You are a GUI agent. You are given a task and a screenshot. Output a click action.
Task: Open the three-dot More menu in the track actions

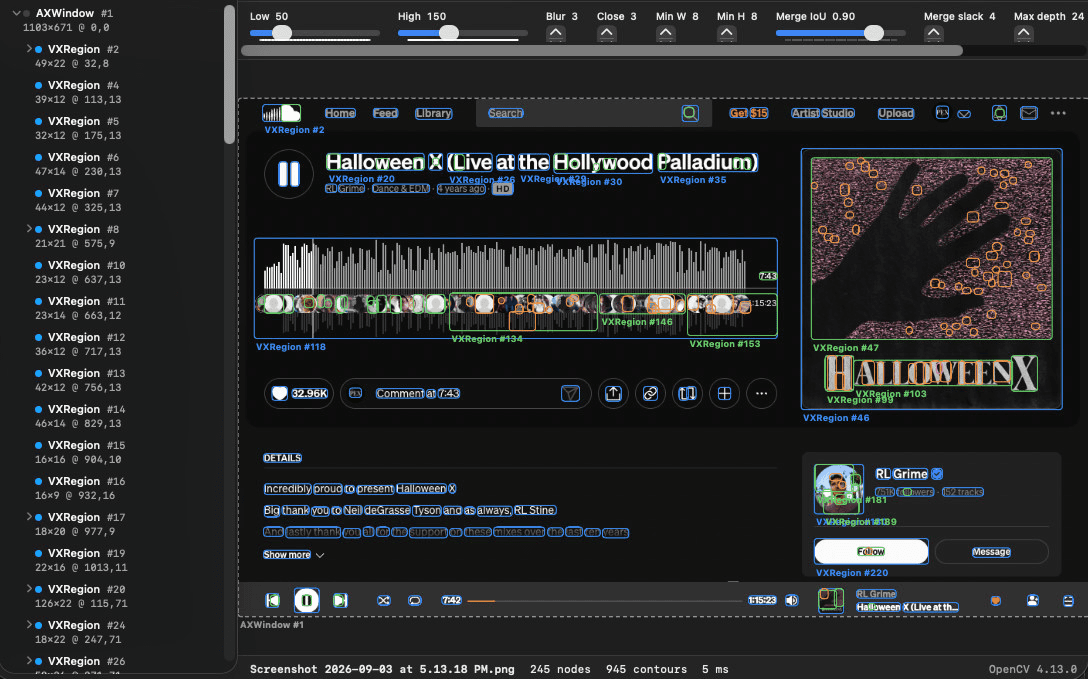tap(761, 393)
